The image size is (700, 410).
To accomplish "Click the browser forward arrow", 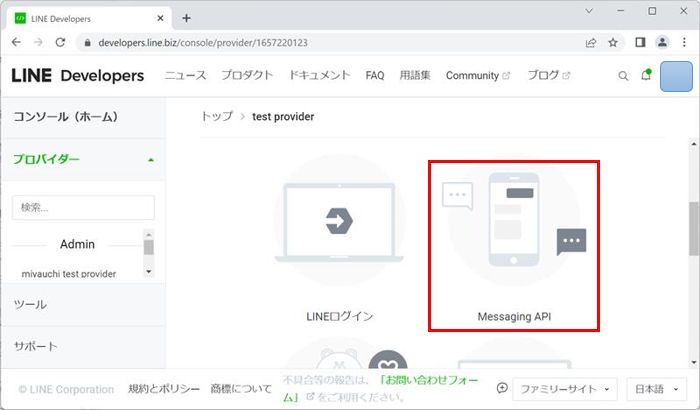I will [38, 42].
